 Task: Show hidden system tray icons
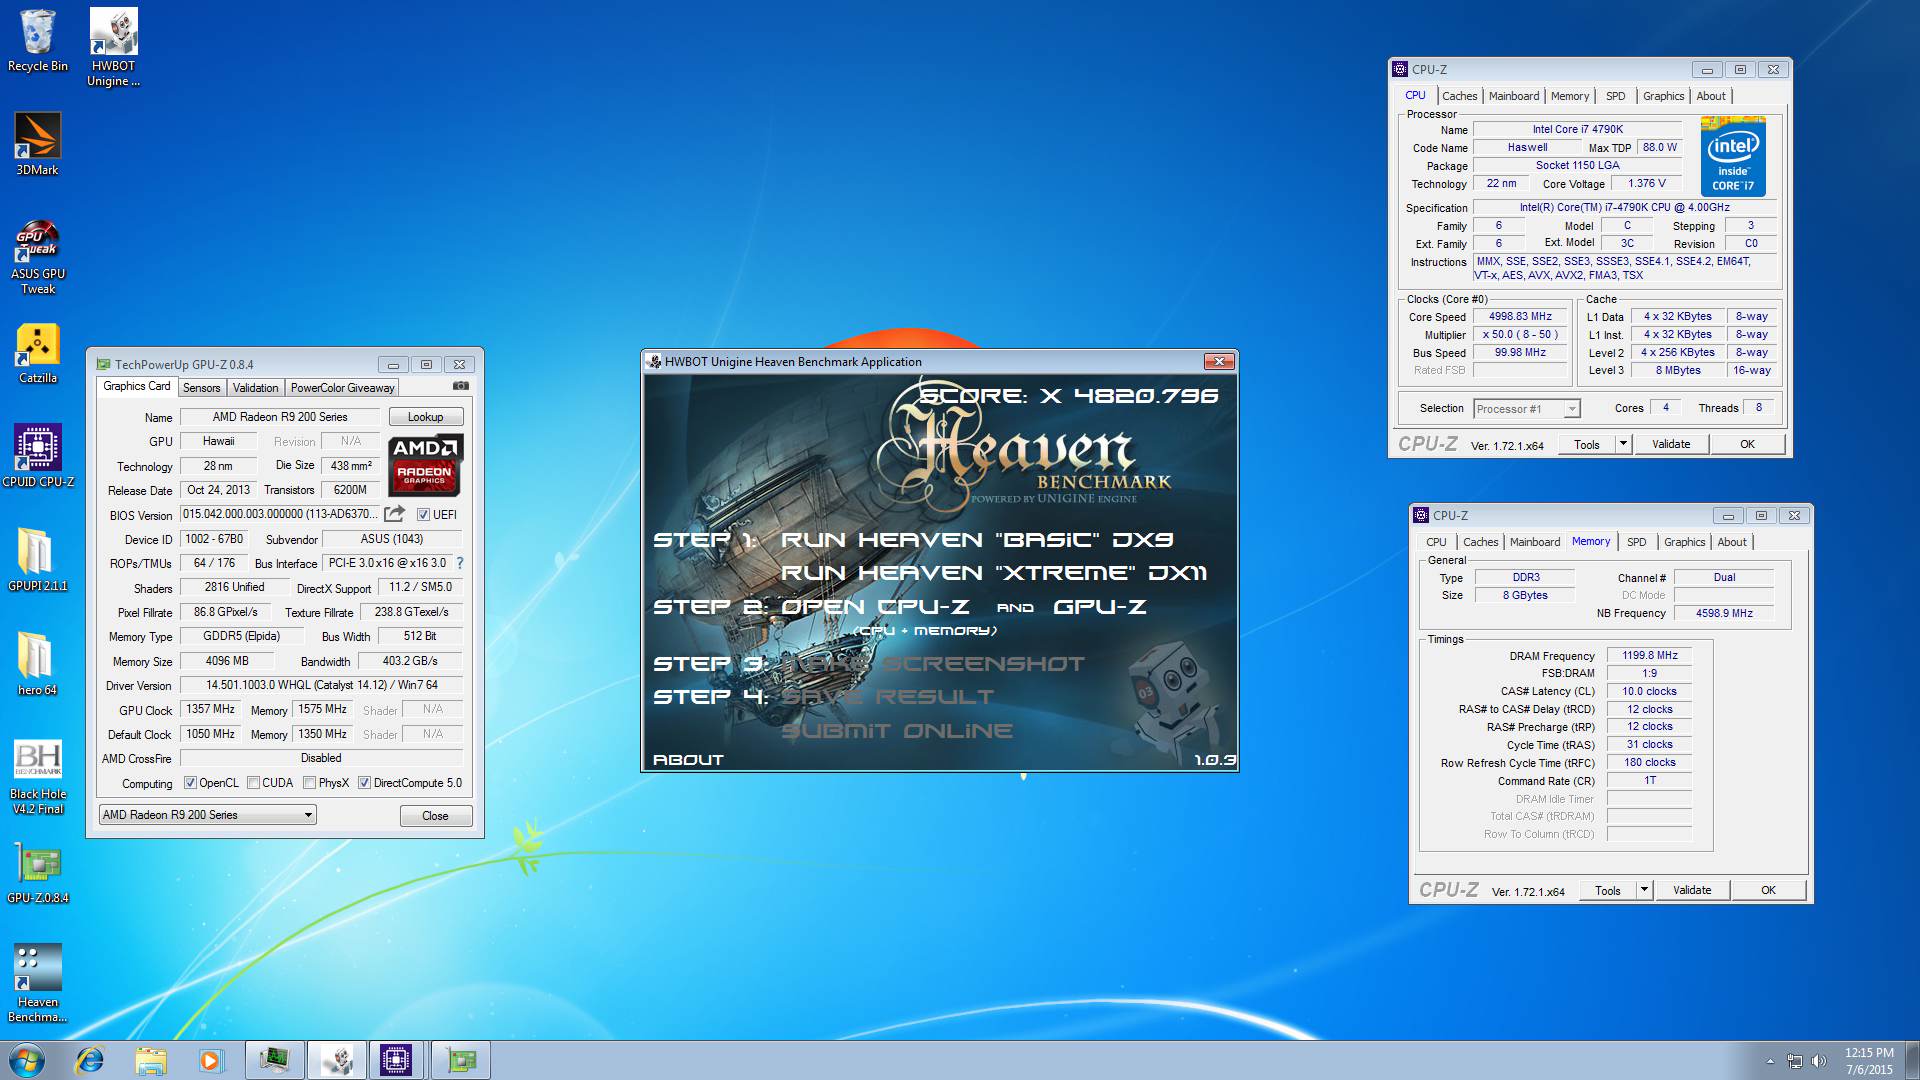1770,1061
